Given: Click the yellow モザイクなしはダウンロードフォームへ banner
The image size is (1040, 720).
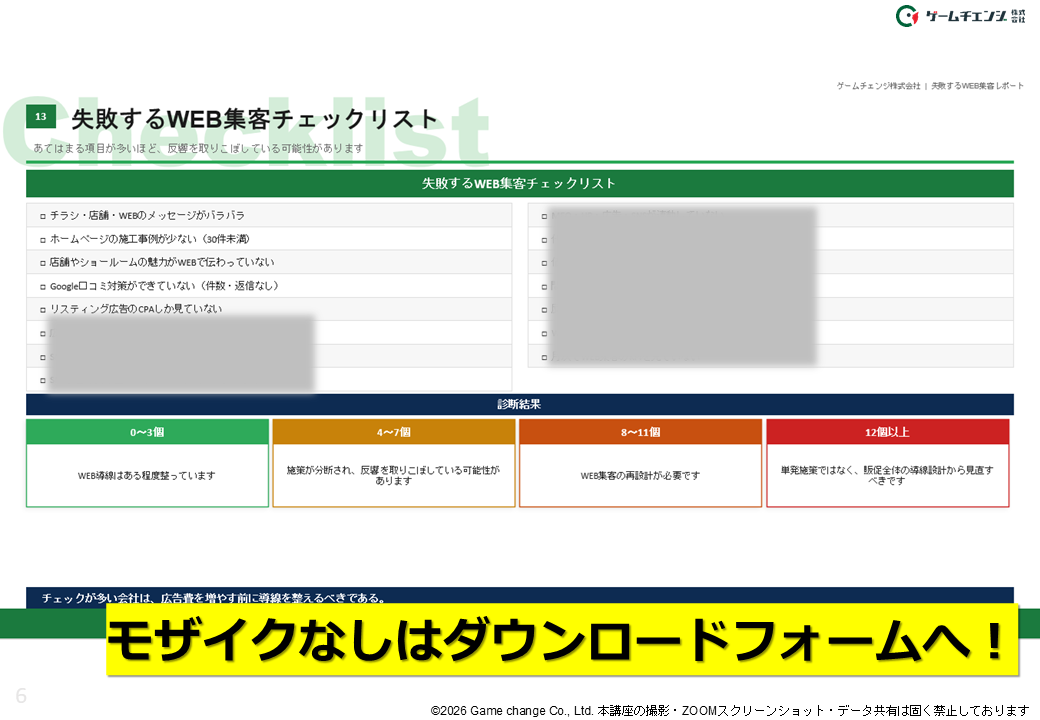Looking at the screenshot, I should point(562,640).
